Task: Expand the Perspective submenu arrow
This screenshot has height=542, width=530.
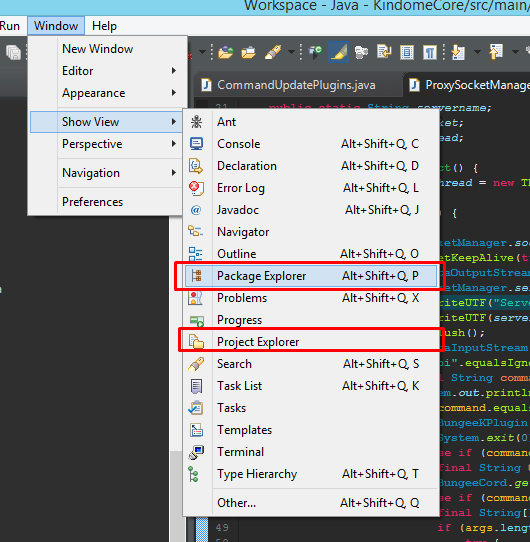Action: pyautogui.click(x=174, y=144)
